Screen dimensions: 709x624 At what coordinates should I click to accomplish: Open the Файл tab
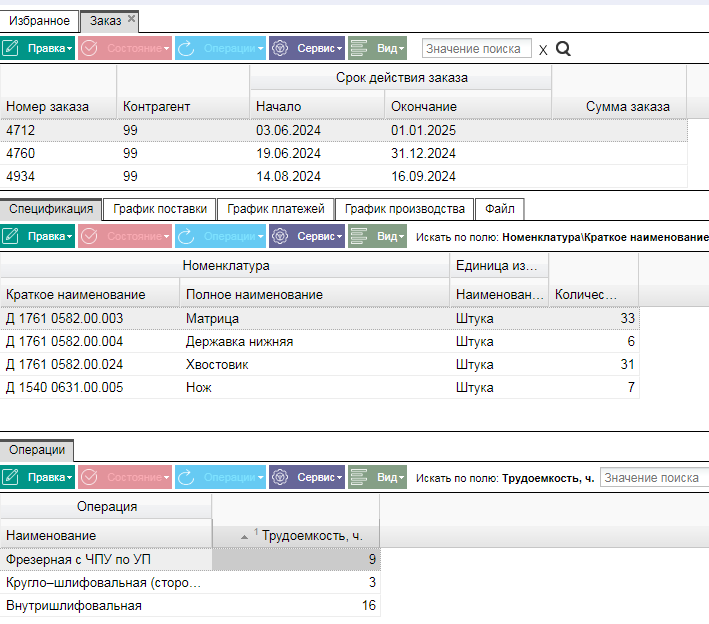[500, 209]
